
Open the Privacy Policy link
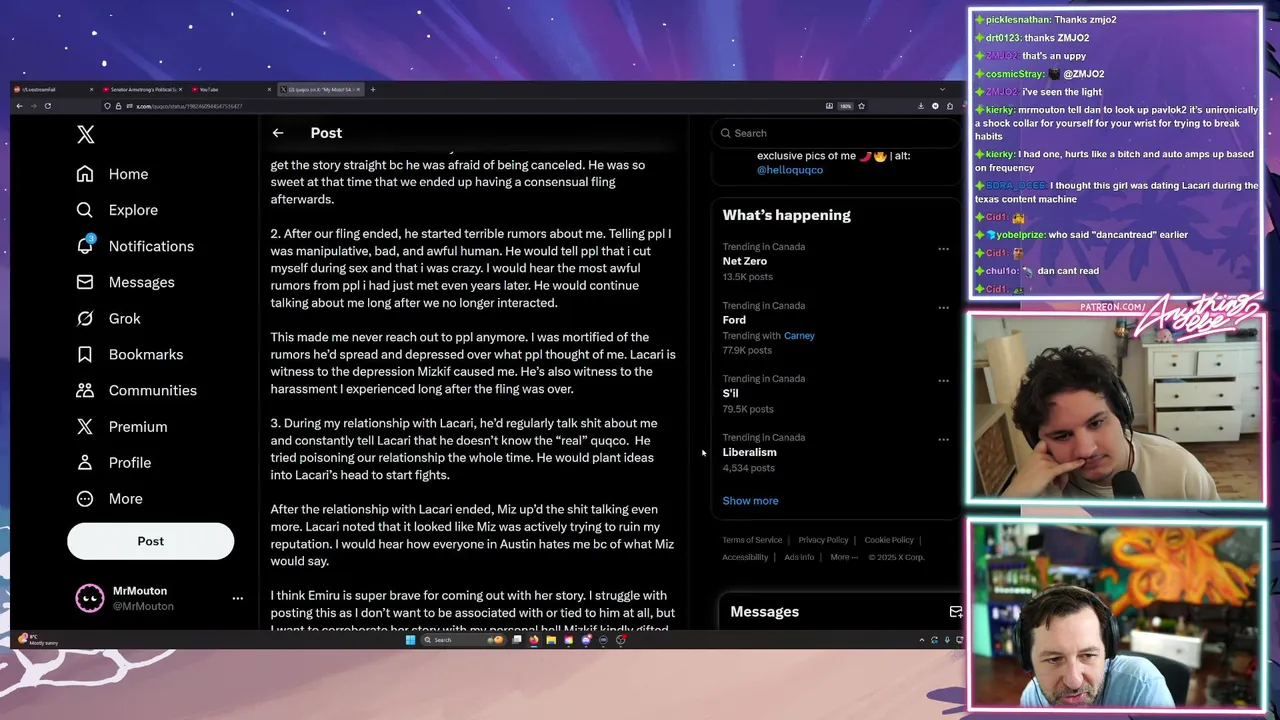pyautogui.click(x=823, y=540)
